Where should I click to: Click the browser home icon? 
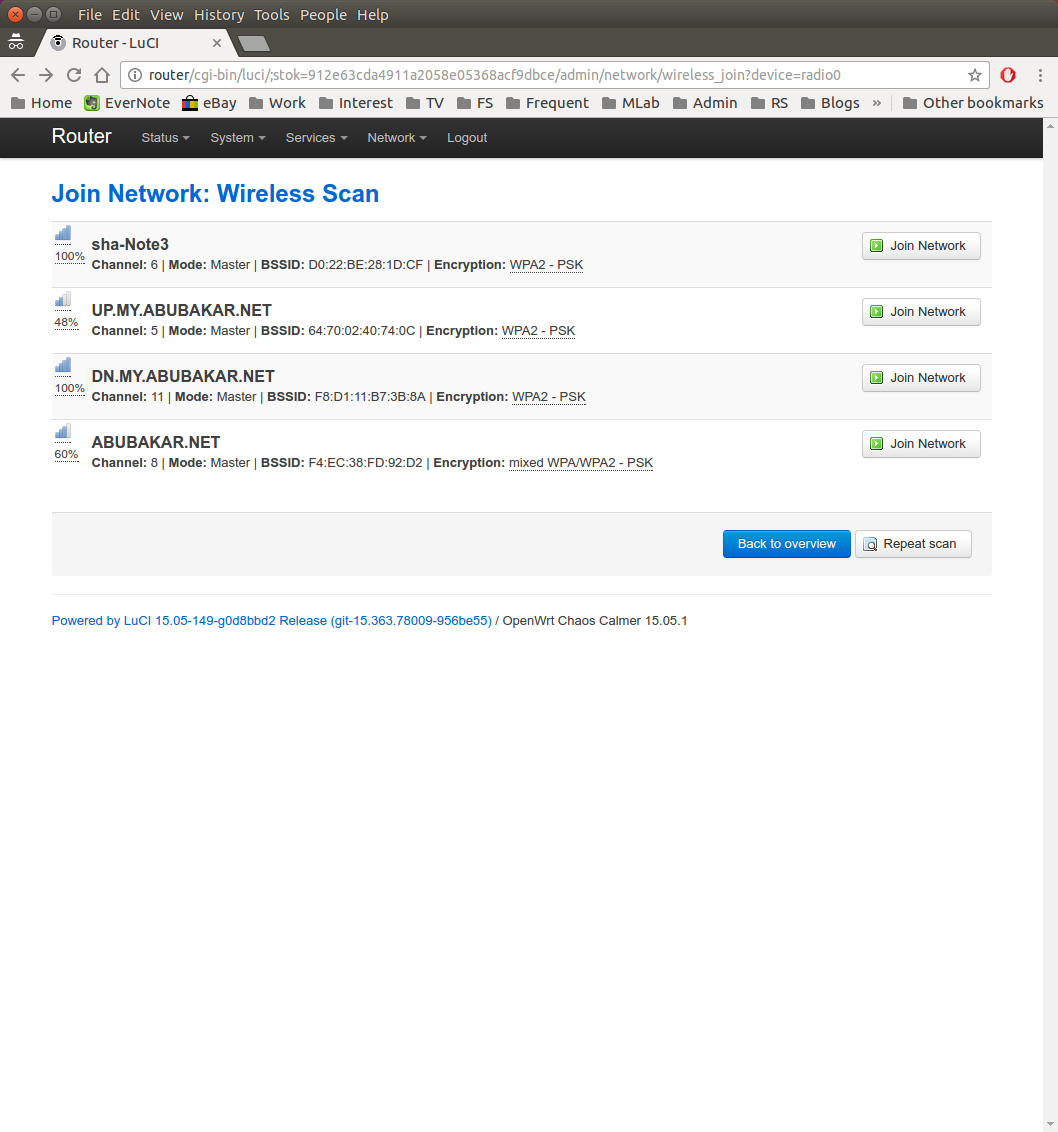(102, 75)
